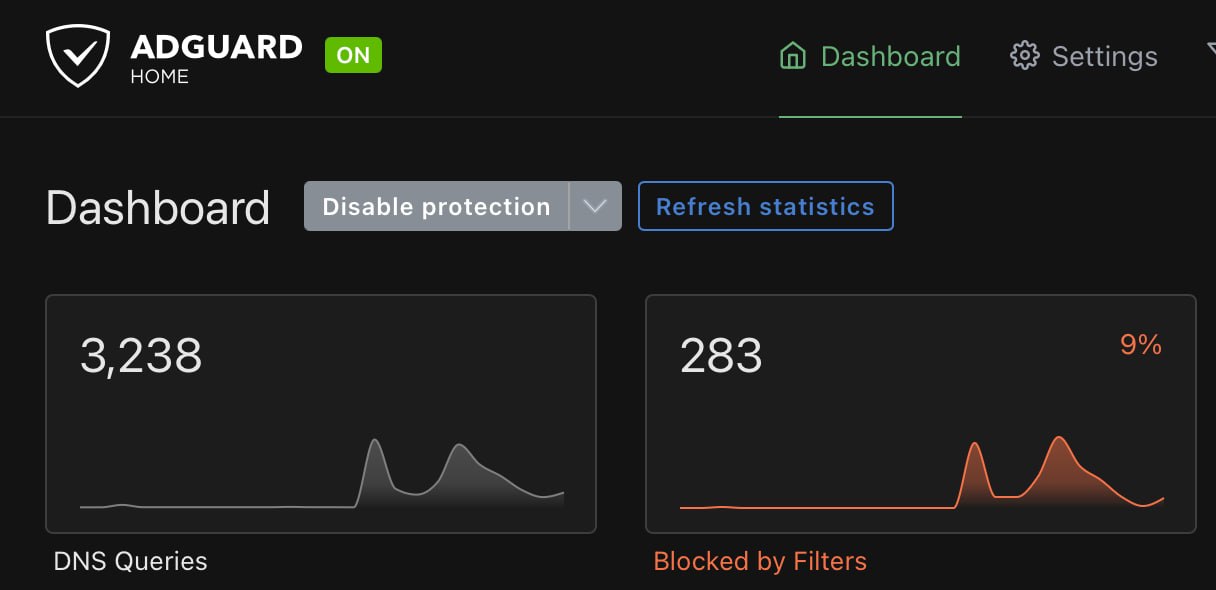Click the Dashboard page heading
Viewport: 1216px width, 590px height.
click(x=158, y=208)
